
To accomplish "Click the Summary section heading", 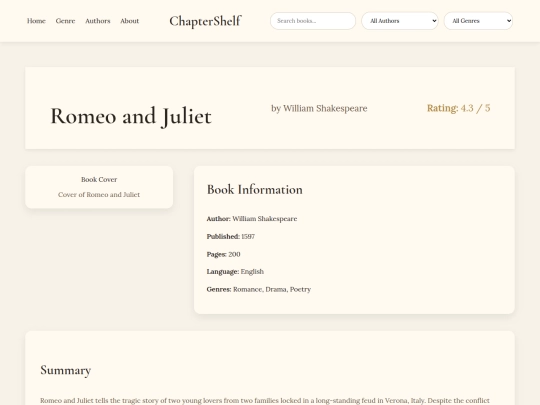I will pyautogui.click(x=66, y=370).
